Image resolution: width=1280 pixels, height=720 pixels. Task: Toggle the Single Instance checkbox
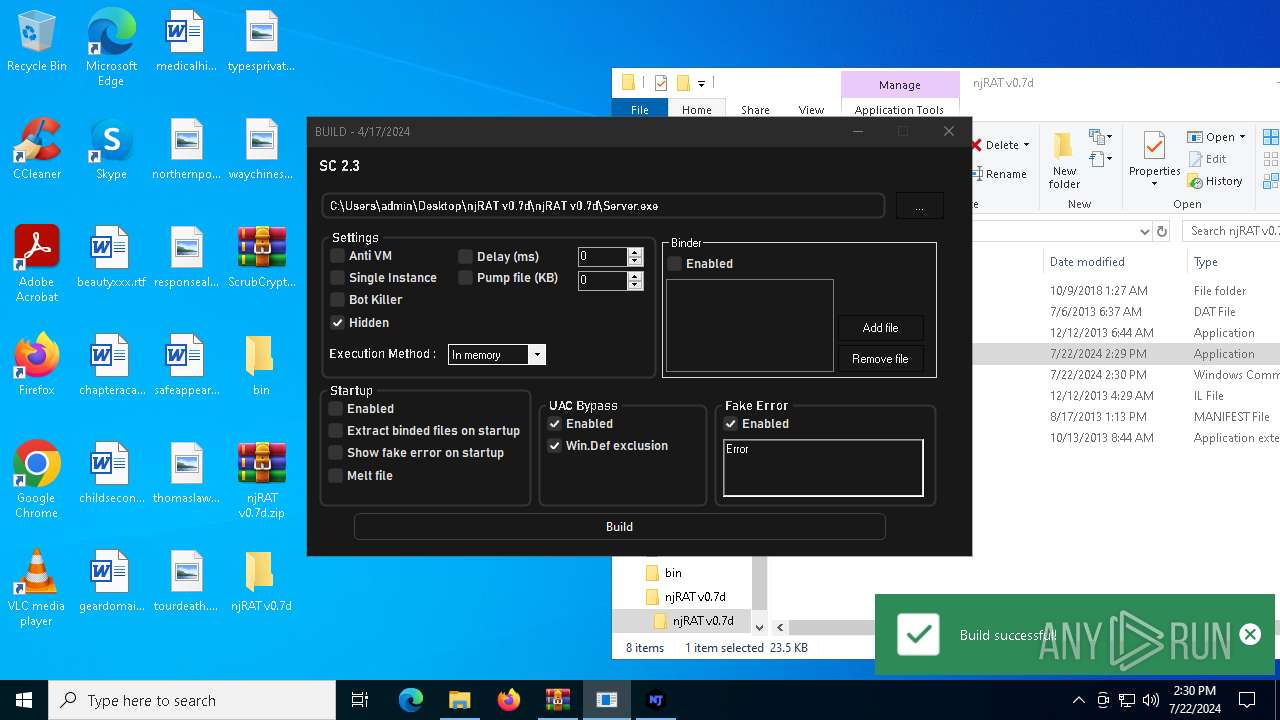(338, 278)
